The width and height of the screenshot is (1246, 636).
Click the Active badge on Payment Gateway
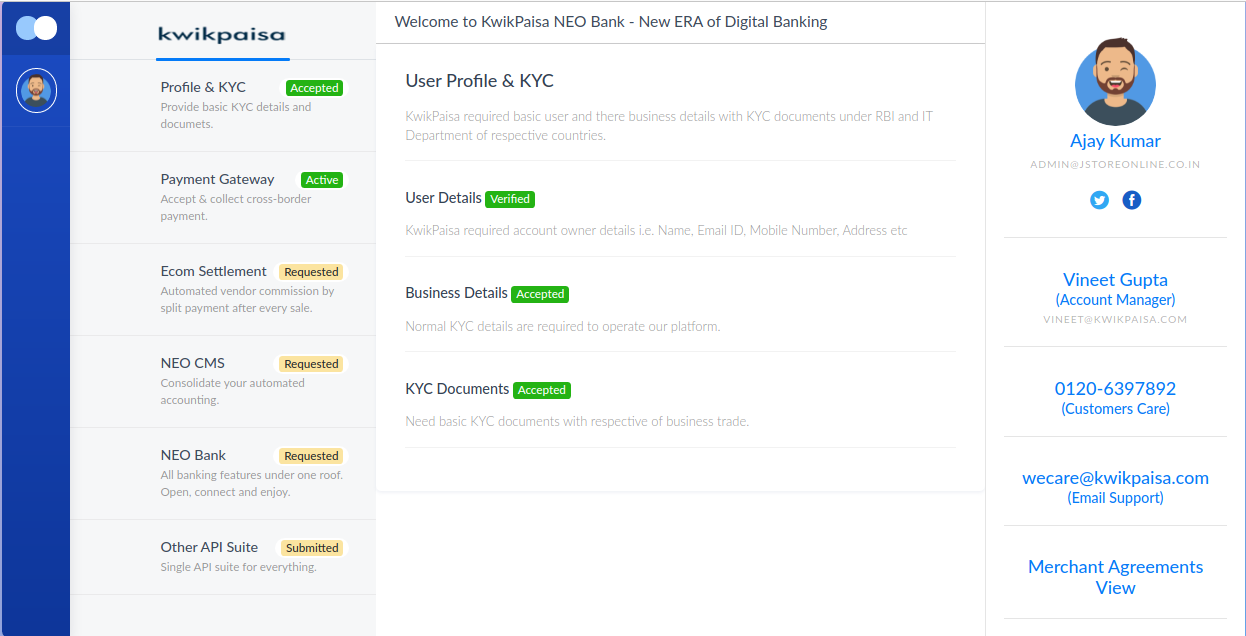coord(322,180)
